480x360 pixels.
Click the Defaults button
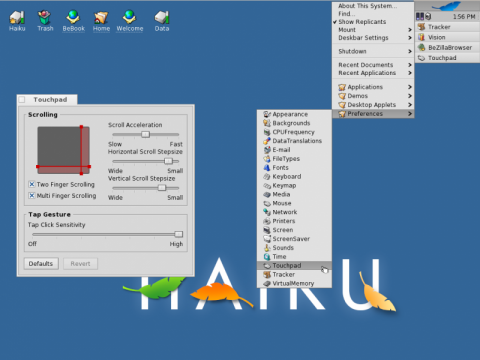(41, 264)
